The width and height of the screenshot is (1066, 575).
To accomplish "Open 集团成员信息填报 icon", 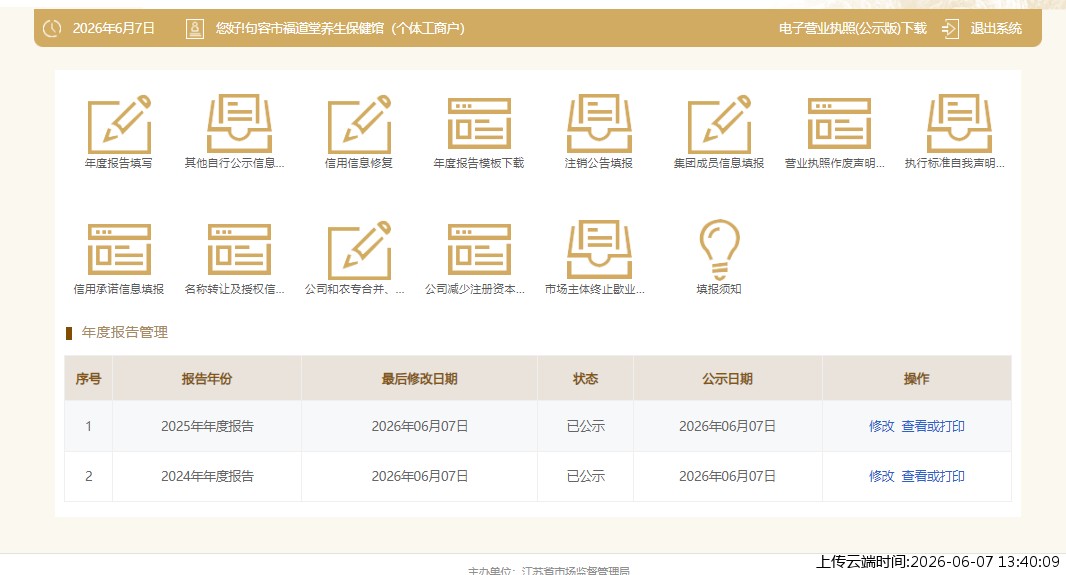I will tap(719, 124).
